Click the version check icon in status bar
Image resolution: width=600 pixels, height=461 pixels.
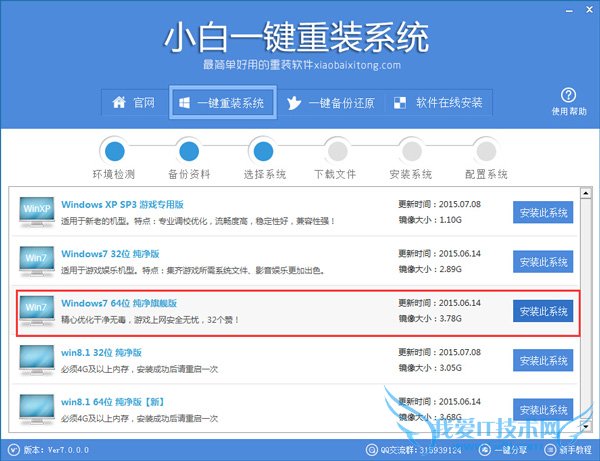pos(13,450)
